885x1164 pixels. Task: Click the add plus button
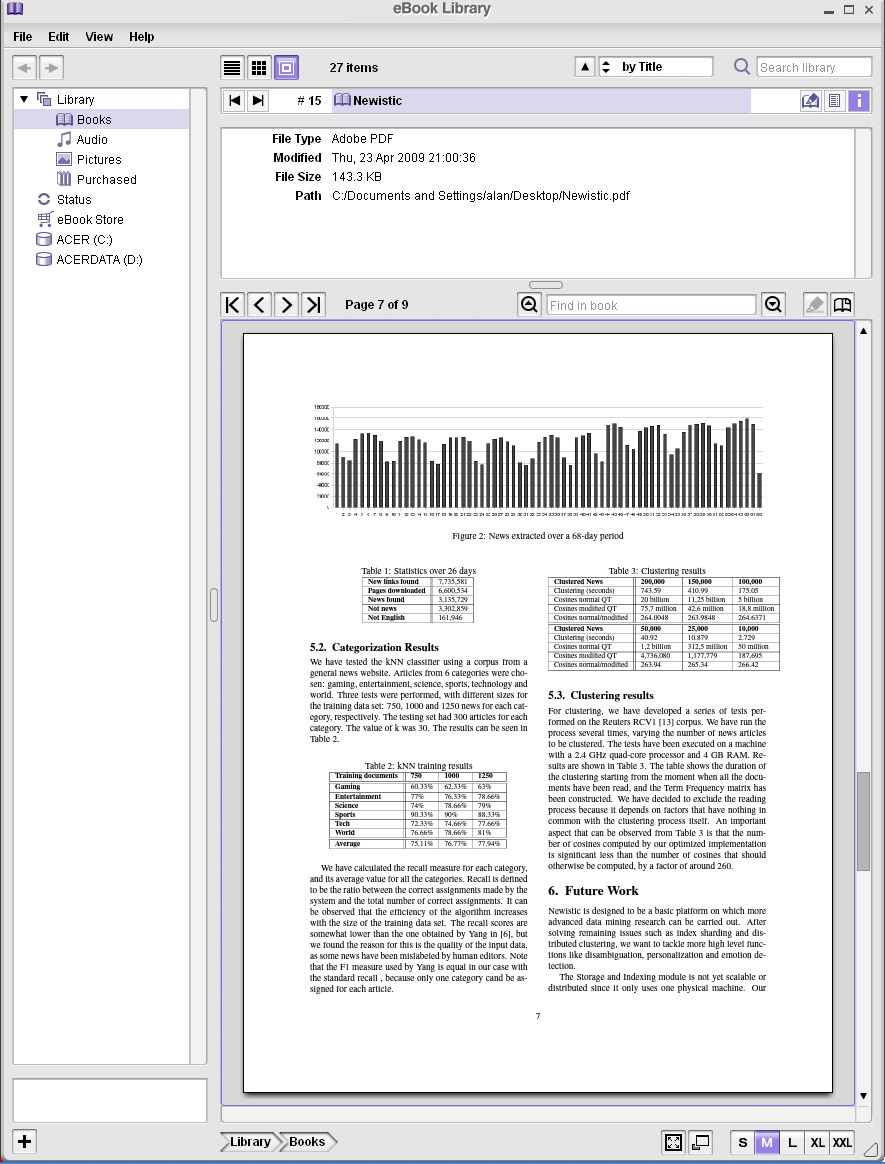click(x=25, y=1142)
